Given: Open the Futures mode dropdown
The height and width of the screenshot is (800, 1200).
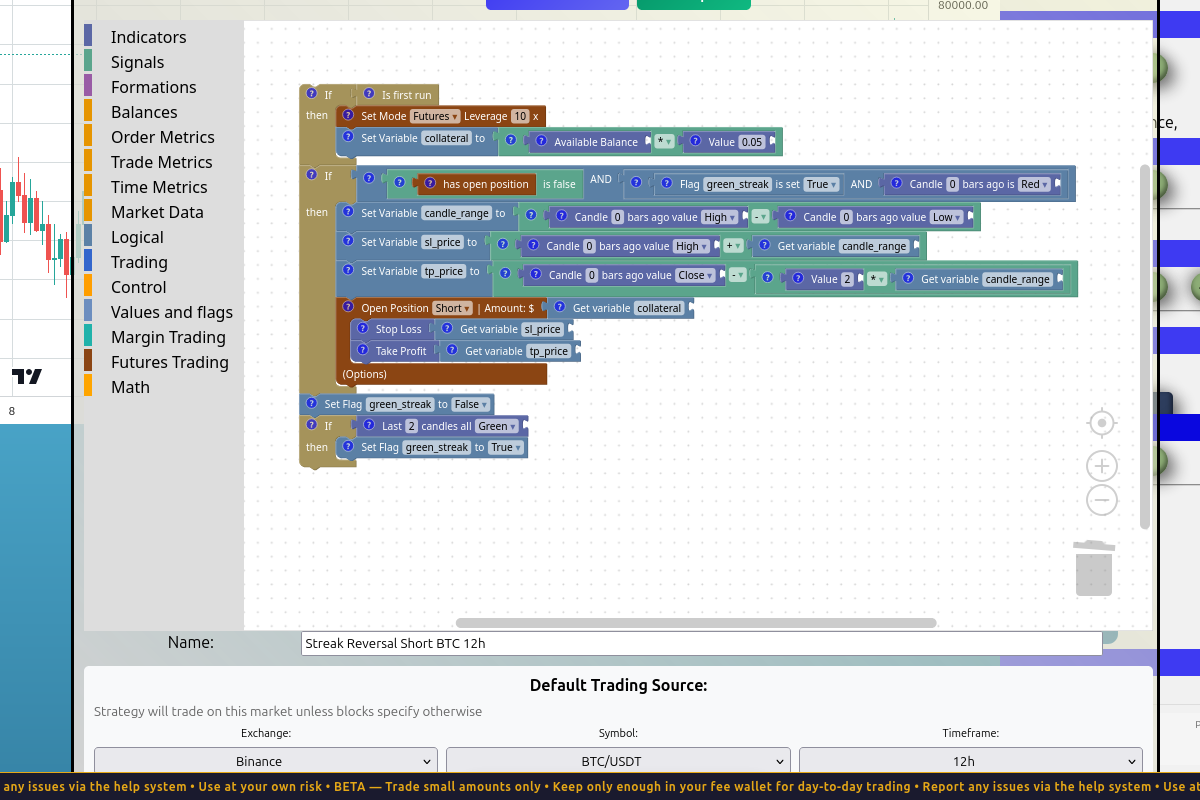Looking at the screenshot, I should [435, 116].
